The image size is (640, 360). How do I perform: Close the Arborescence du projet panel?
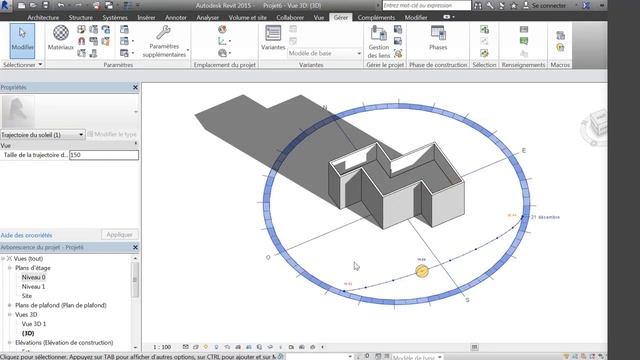point(135,247)
